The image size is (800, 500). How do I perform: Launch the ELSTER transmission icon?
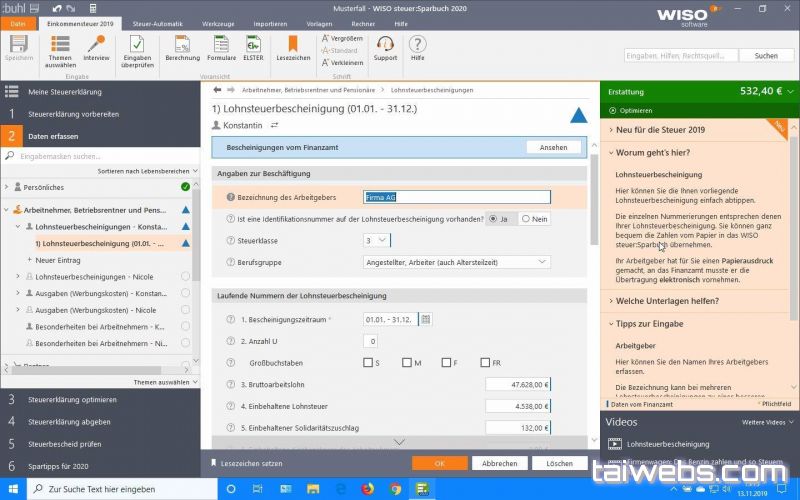(x=254, y=44)
